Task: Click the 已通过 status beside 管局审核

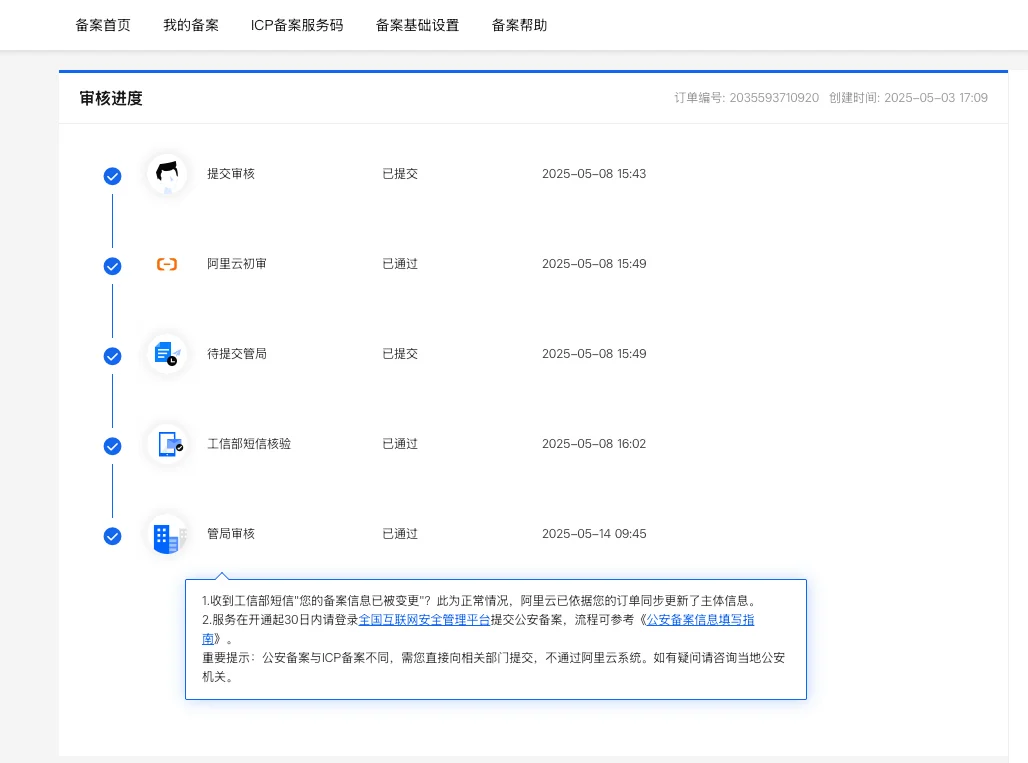Action: (399, 533)
